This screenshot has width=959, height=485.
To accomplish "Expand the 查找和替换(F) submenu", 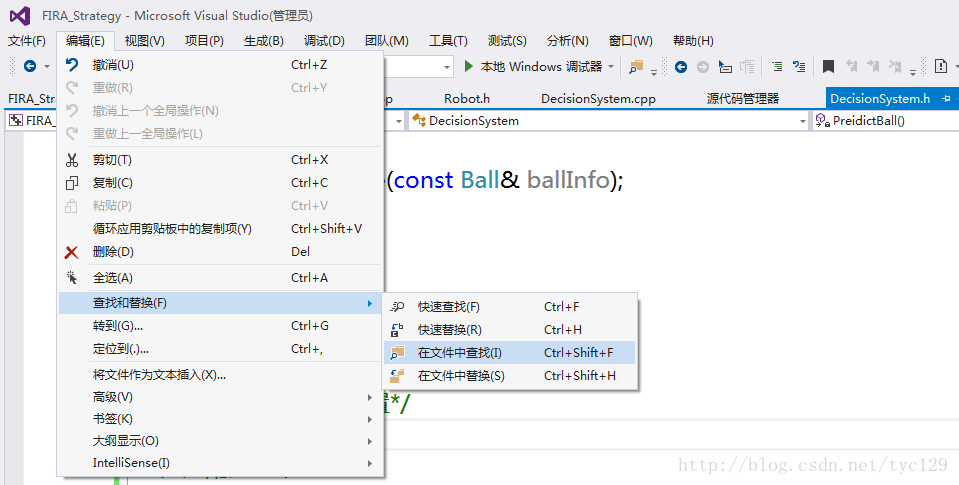I will click(220, 303).
